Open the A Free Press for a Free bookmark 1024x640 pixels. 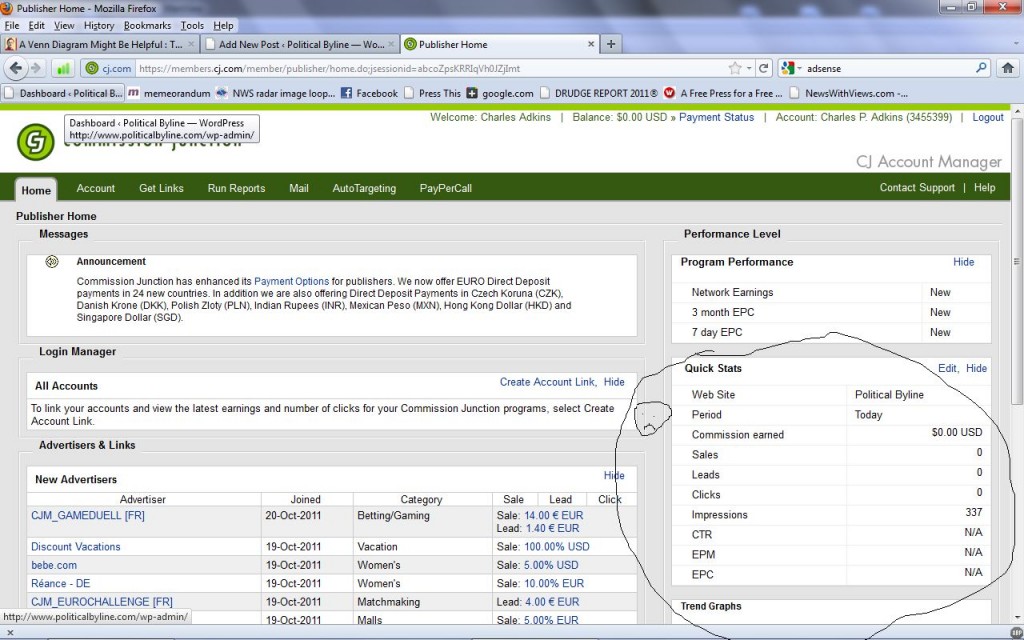tap(724, 93)
